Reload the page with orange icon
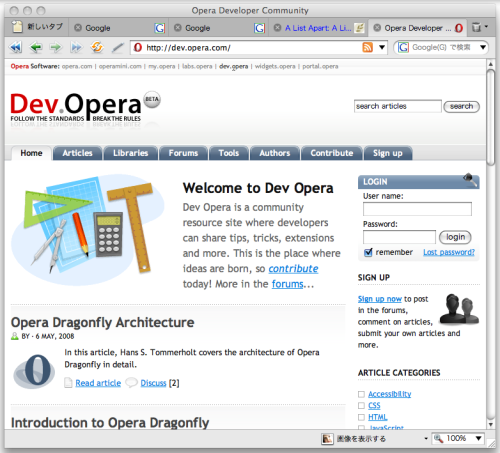Viewport: 500px width, 453px height. pyautogui.click(x=97, y=47)
